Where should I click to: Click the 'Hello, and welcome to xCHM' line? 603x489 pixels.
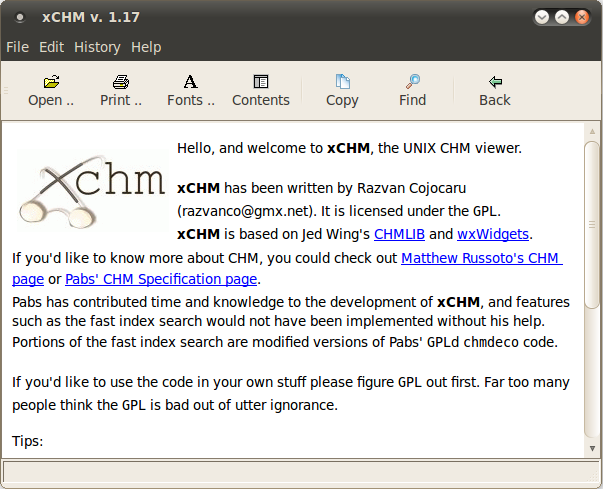point(349,148)
